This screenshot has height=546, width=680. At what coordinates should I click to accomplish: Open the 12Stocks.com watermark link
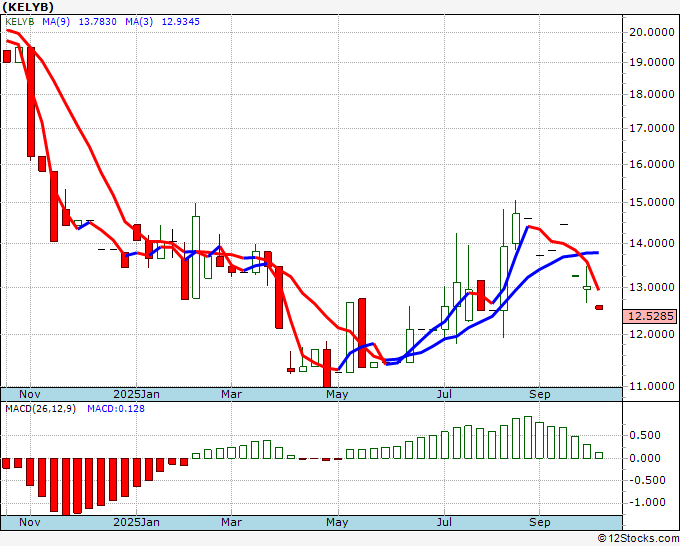pyautogui.click(x=637, y=538)
